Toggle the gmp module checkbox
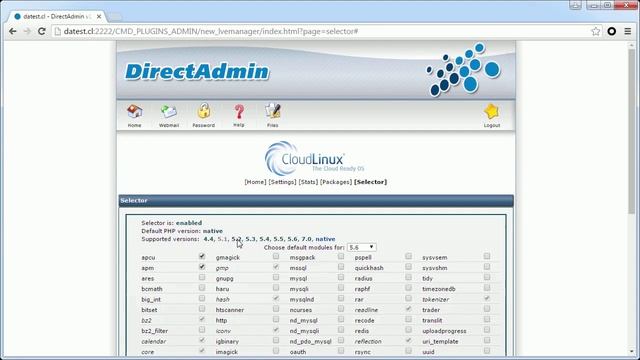Screen dimensions: 640x360 tap(276, 267)
